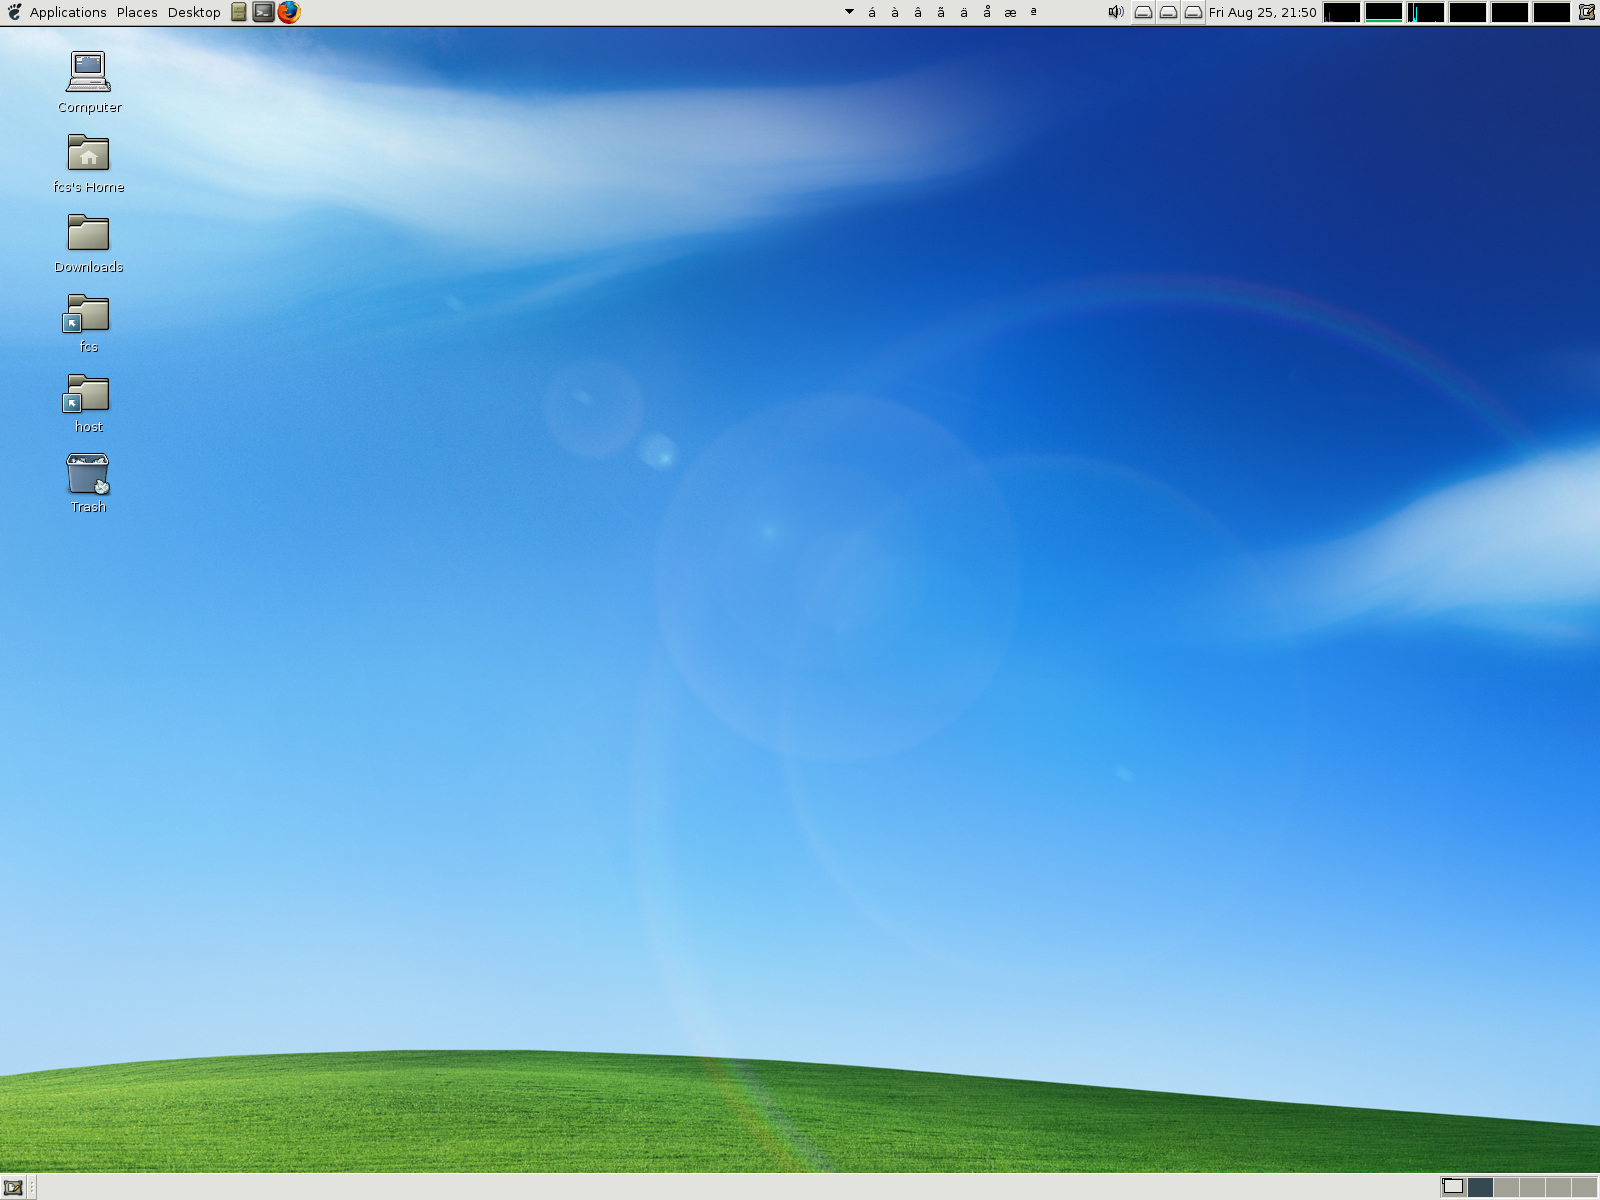1600x1200 pixels.
Task: Open the Desktop menu
Action: tap(194, 12)
